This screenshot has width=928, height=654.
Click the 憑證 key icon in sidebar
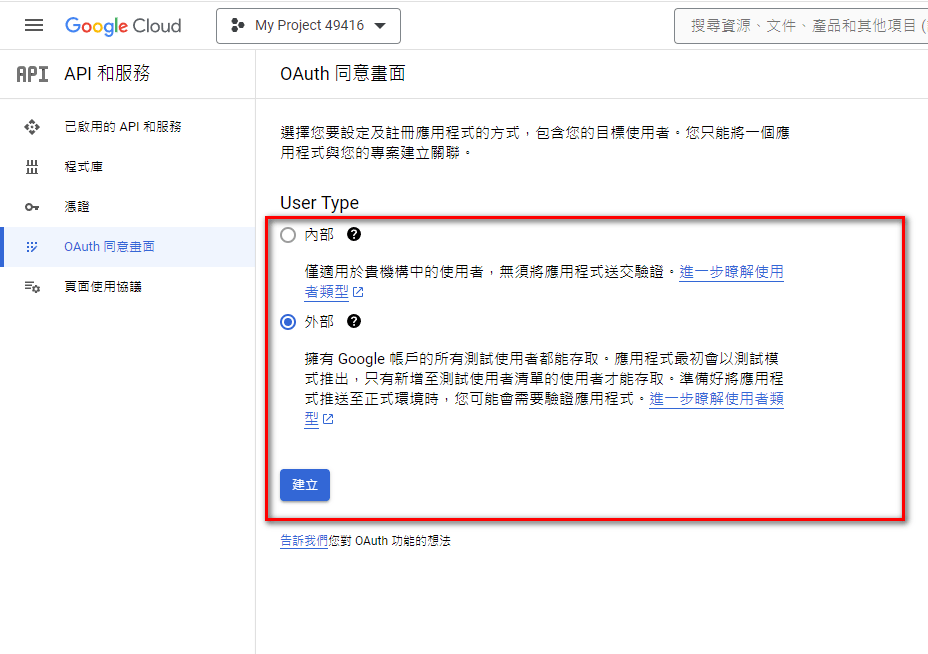[32, 207]
